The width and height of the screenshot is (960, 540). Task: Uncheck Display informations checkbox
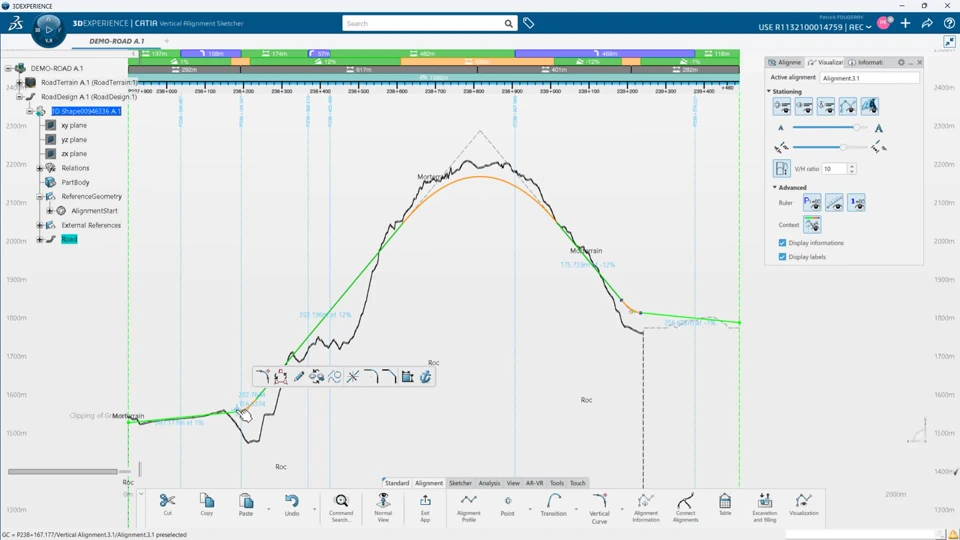point(782,243)
